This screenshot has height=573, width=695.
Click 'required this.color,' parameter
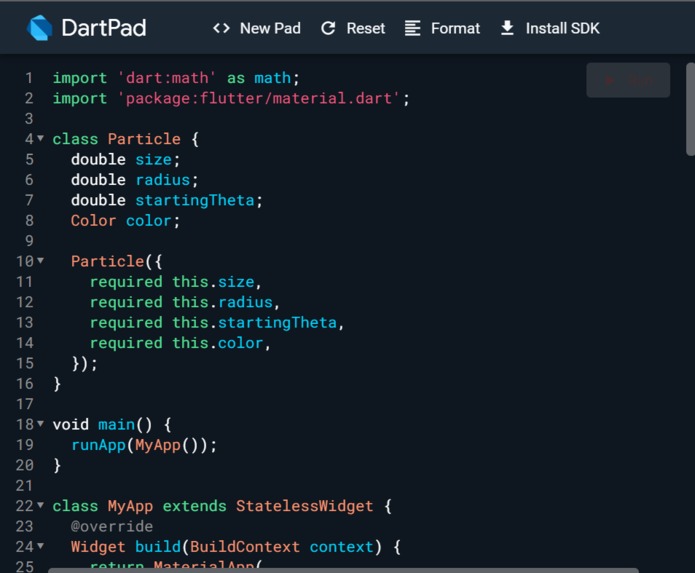[180, 343]
